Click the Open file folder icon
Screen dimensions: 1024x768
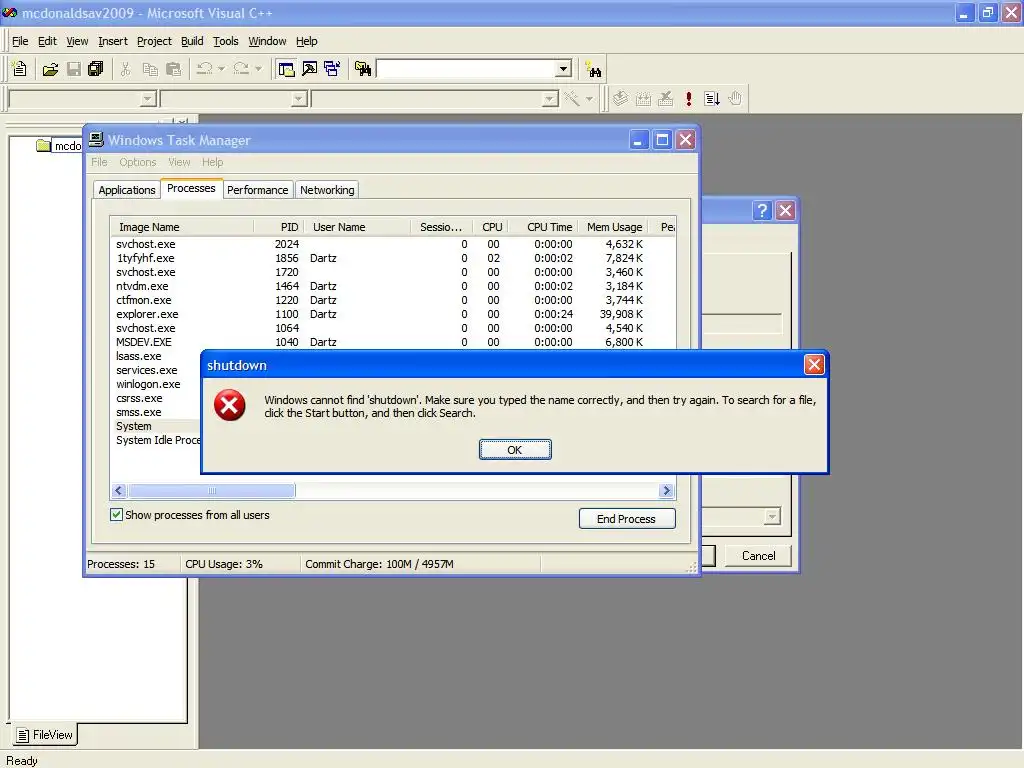[50, 69]
